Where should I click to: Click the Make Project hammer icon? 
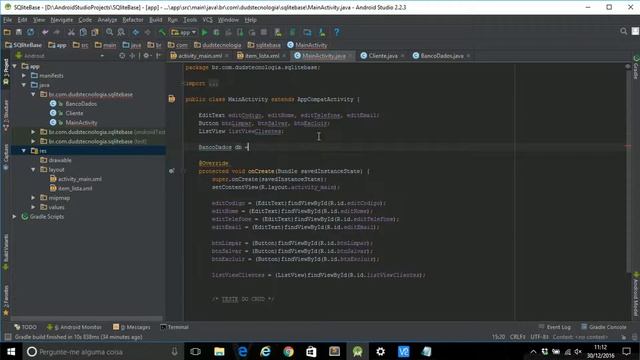click(x=162, y=32)
